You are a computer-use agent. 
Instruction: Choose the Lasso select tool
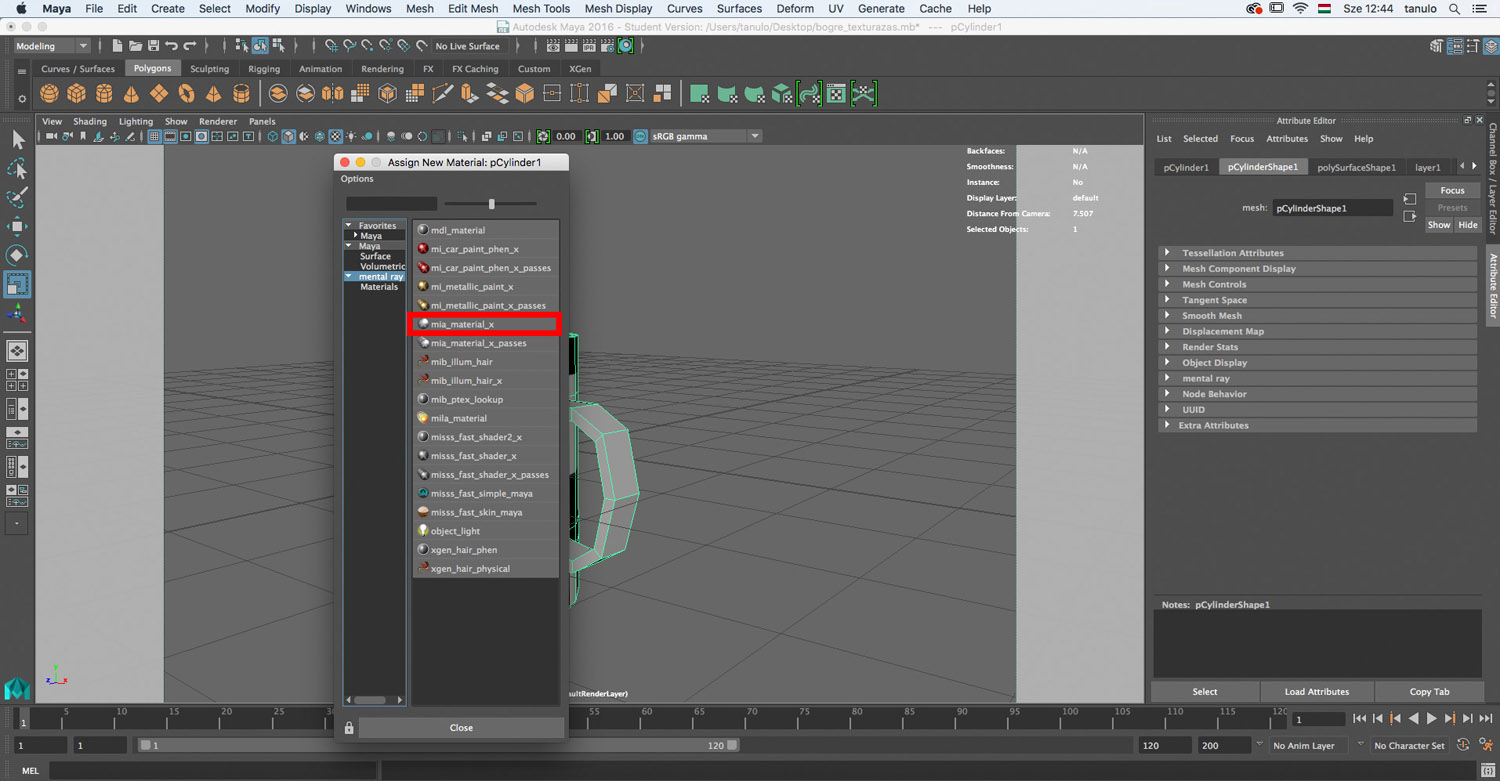tap(17, 168)
